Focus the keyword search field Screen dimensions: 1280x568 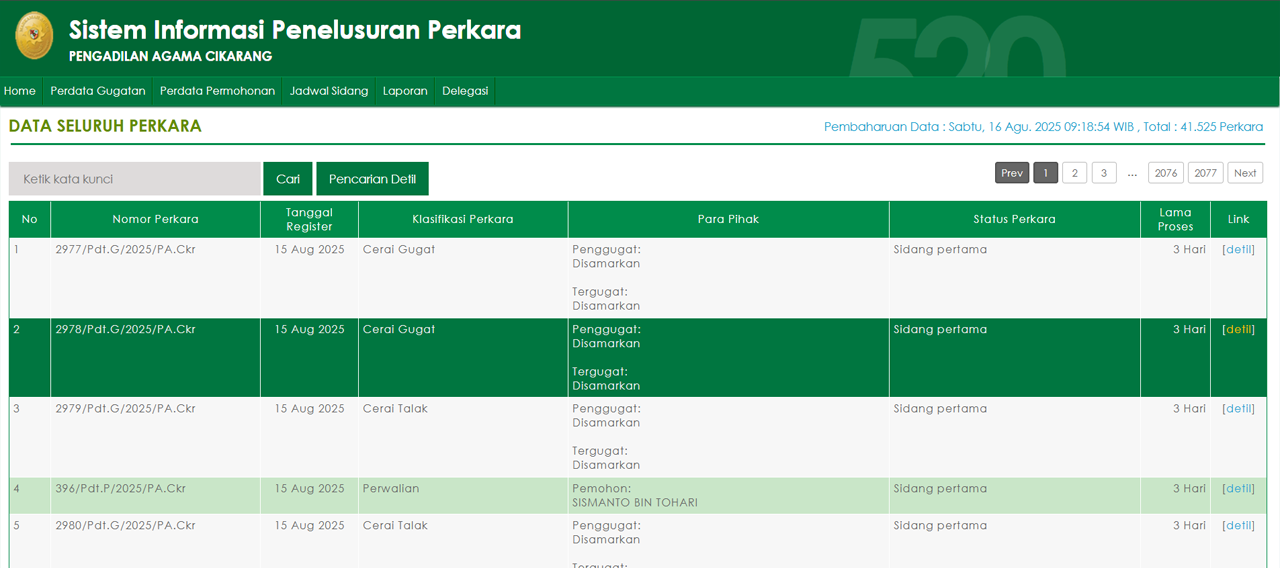135,179
